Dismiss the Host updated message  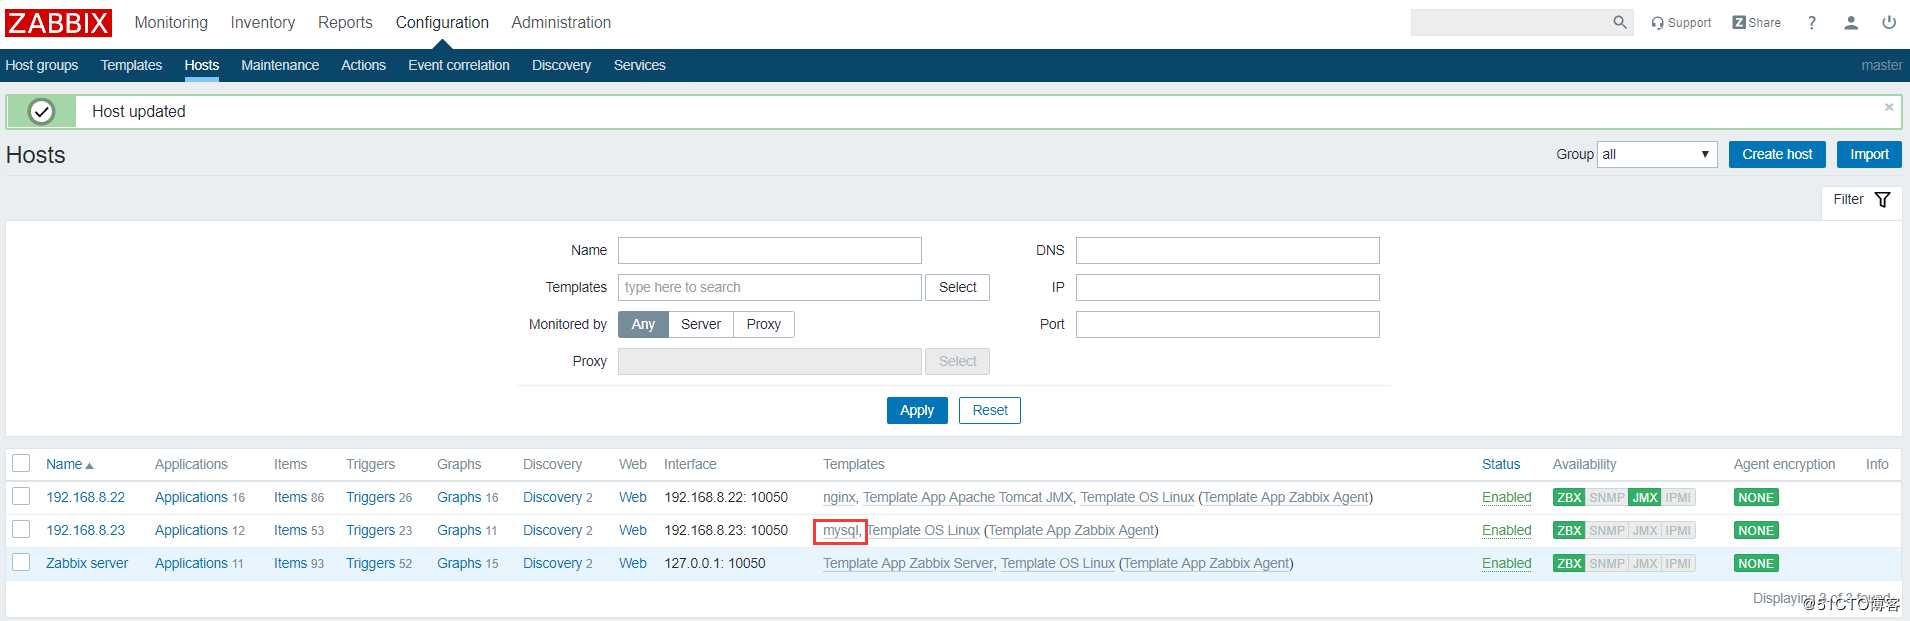(x=1889, y=107)
